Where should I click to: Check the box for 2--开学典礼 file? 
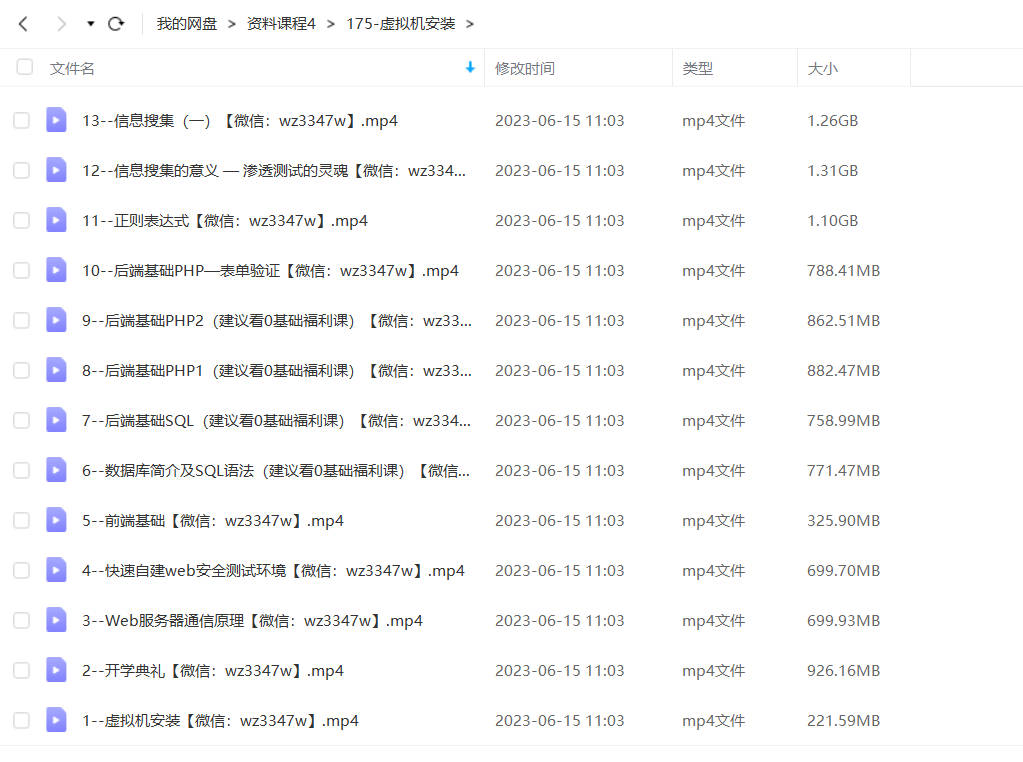coord(22,671)
